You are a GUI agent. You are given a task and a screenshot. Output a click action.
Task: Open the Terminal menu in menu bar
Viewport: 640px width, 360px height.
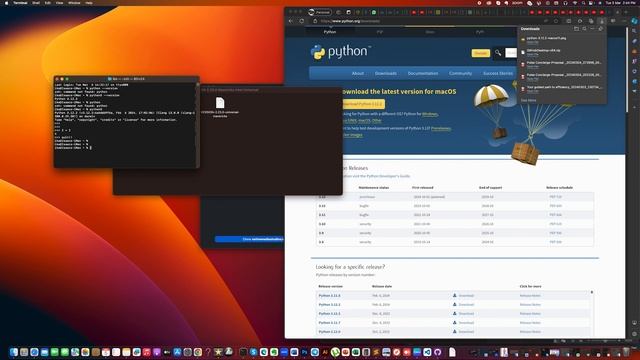(20, 3)
